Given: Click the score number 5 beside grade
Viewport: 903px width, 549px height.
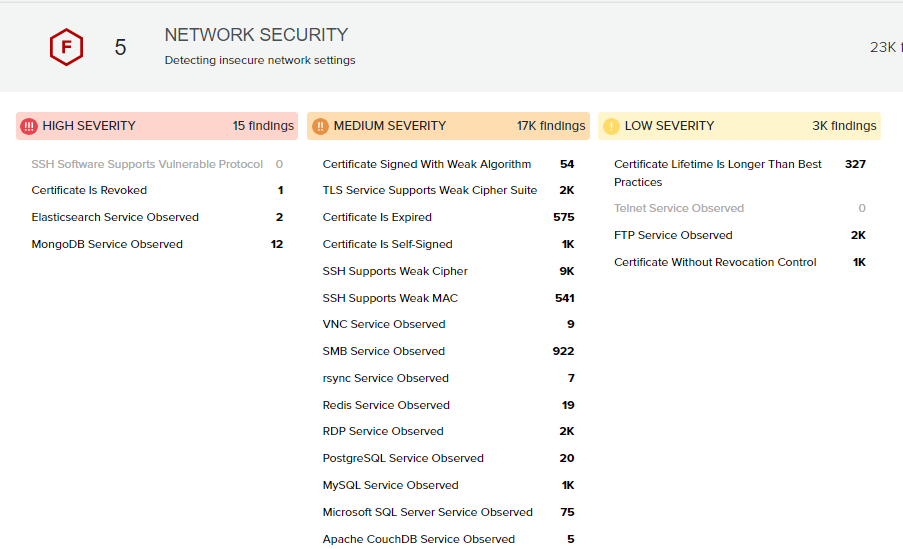Looking at the screenshot, I should [x=120, y=48].
